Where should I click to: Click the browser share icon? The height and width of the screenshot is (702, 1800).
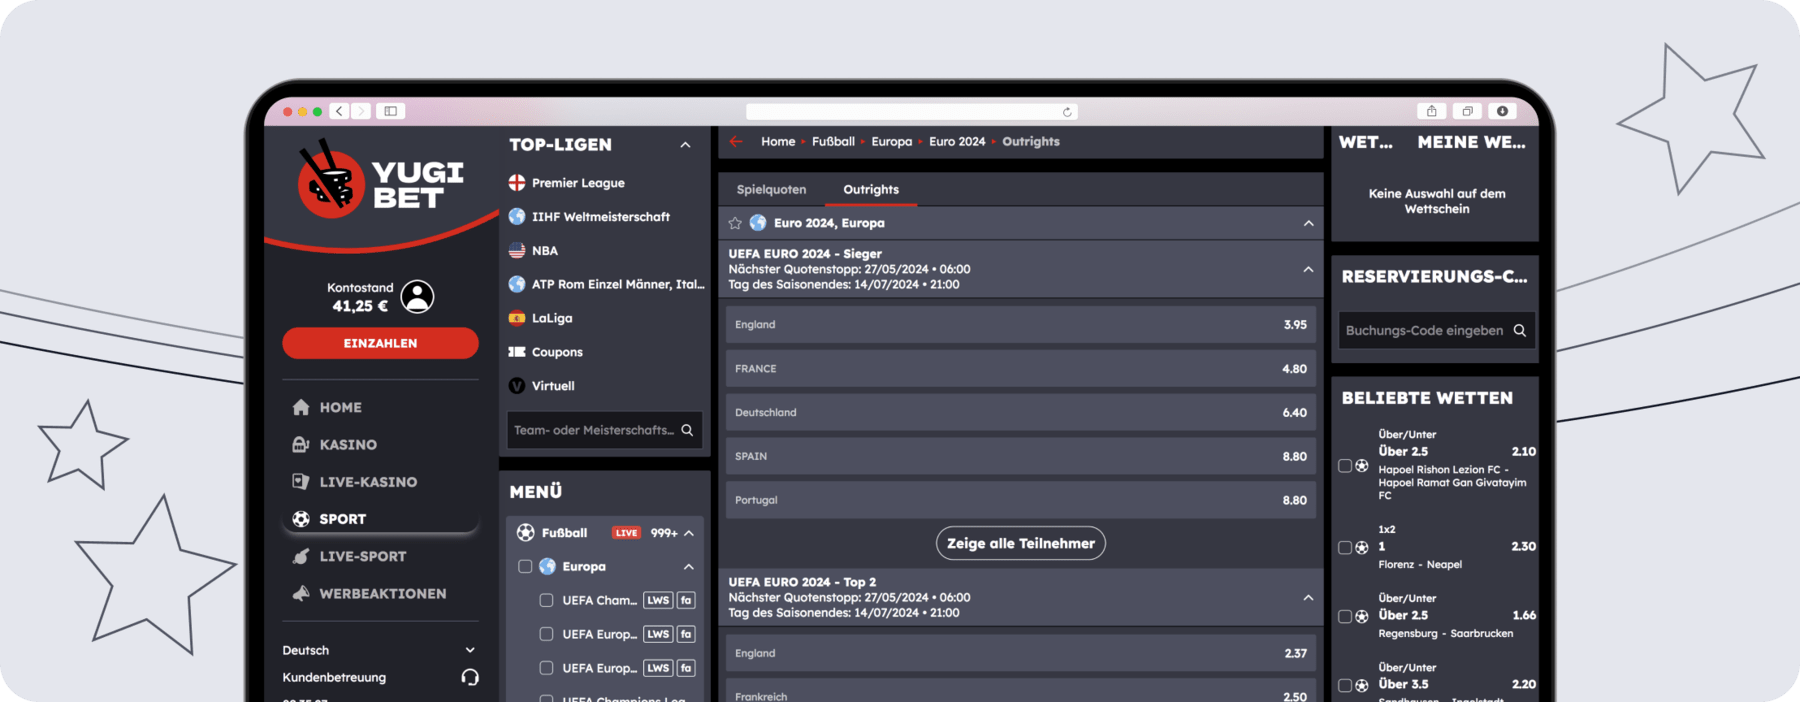(1432, 111)
